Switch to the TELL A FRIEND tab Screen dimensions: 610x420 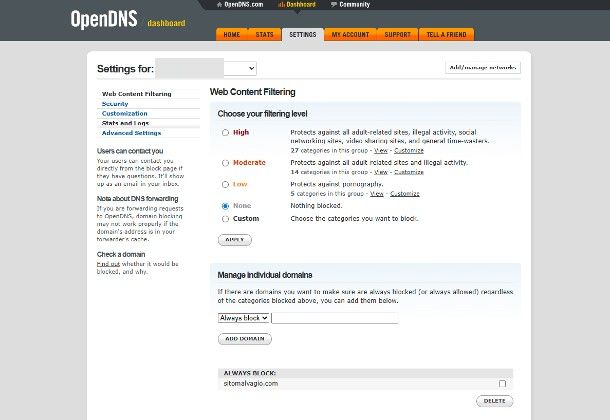446,35
